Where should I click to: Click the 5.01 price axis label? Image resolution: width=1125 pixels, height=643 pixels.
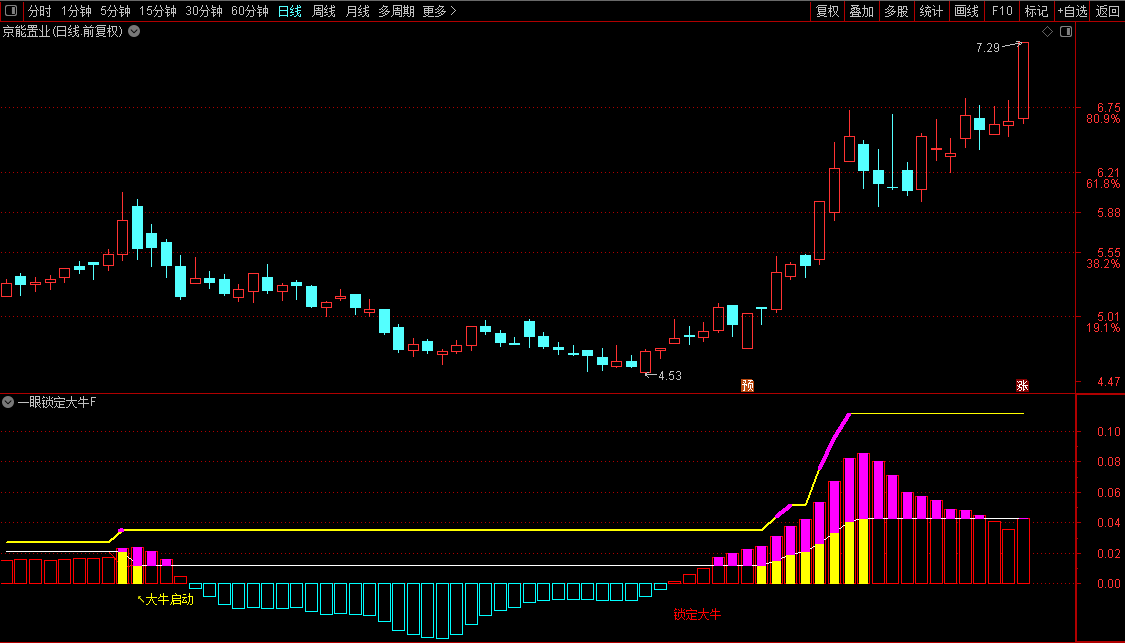pos(1108,316)
